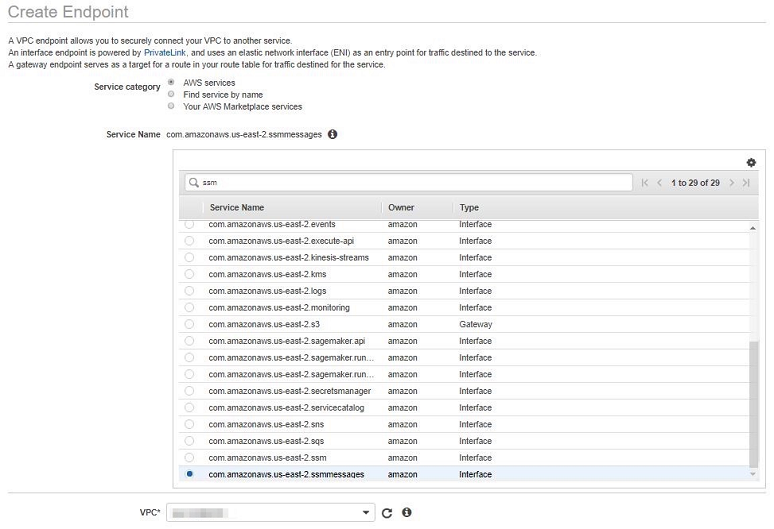774x529 pixels.
Task: Click the com.amazonaws.us-east-2.secretsmanager name
Action: pyautogui.click(x=289, y=391)
